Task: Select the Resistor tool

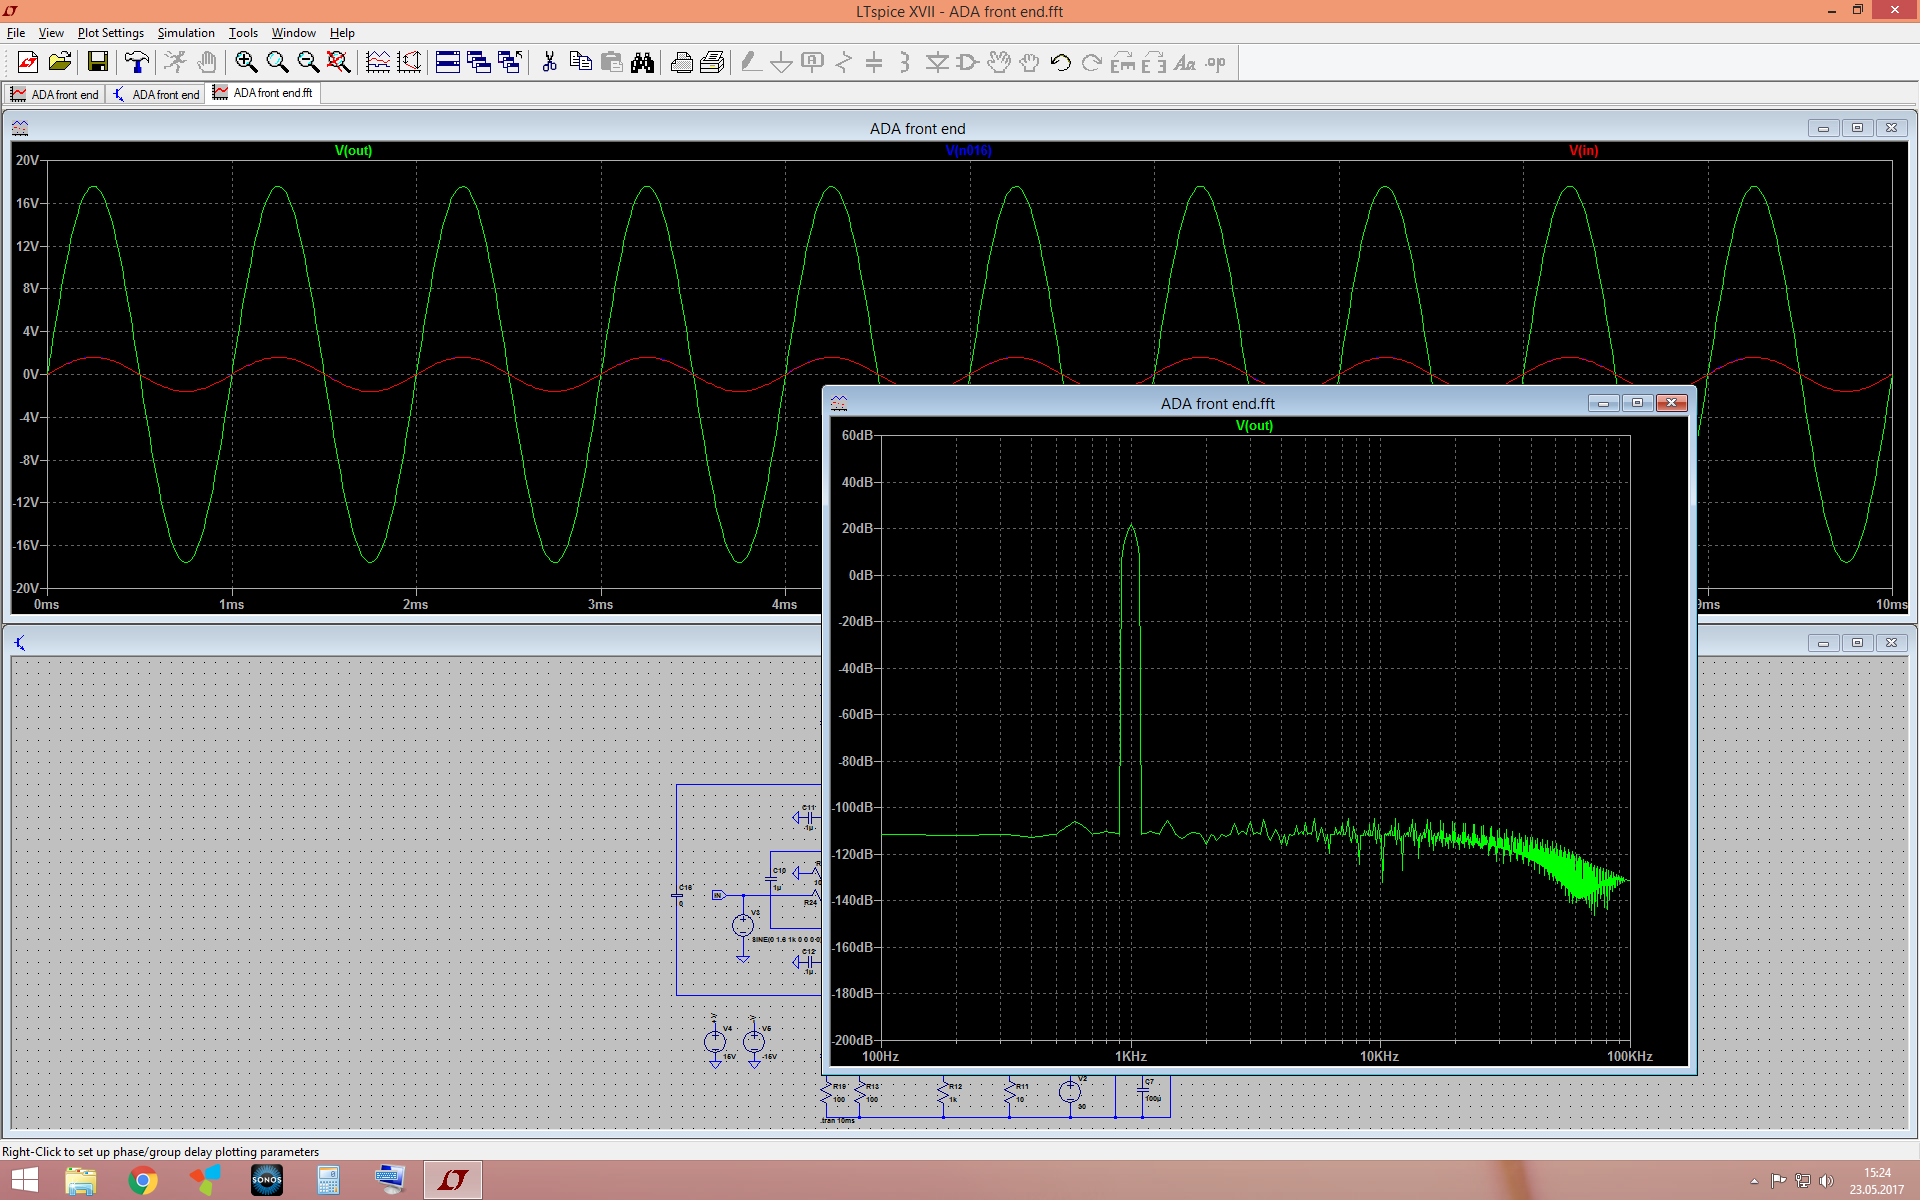Action: click(x=844, y=63)
